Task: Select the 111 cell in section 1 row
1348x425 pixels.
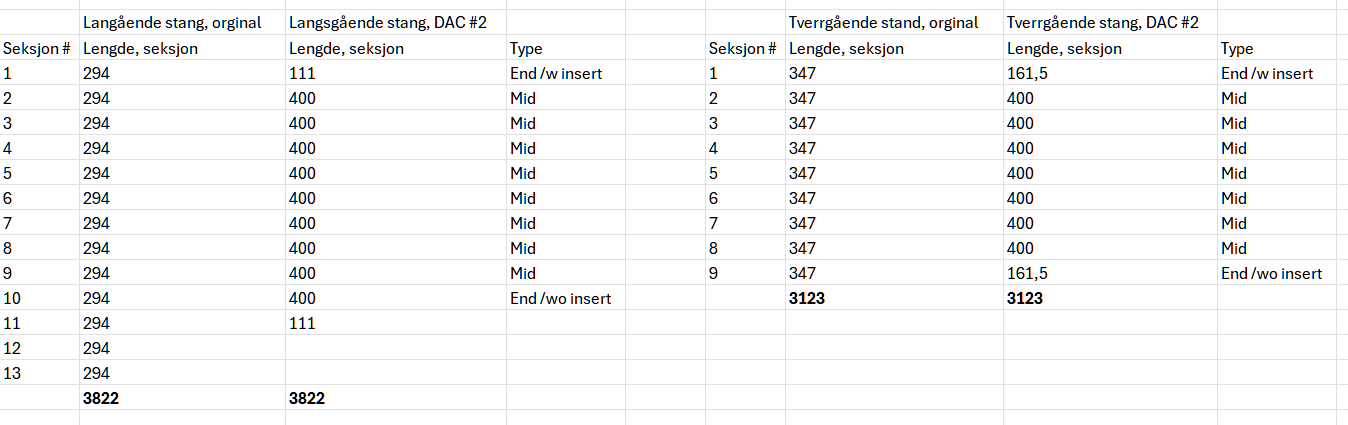Action: (x=302, y=73)
